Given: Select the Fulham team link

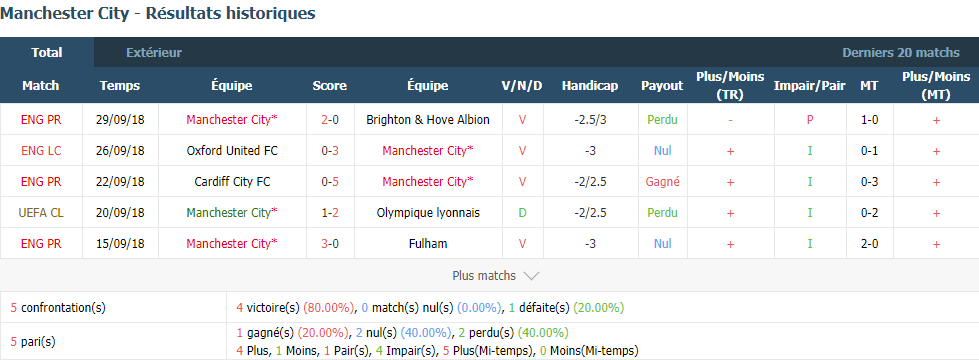Looking at the screenshot, I should [428, 243].
